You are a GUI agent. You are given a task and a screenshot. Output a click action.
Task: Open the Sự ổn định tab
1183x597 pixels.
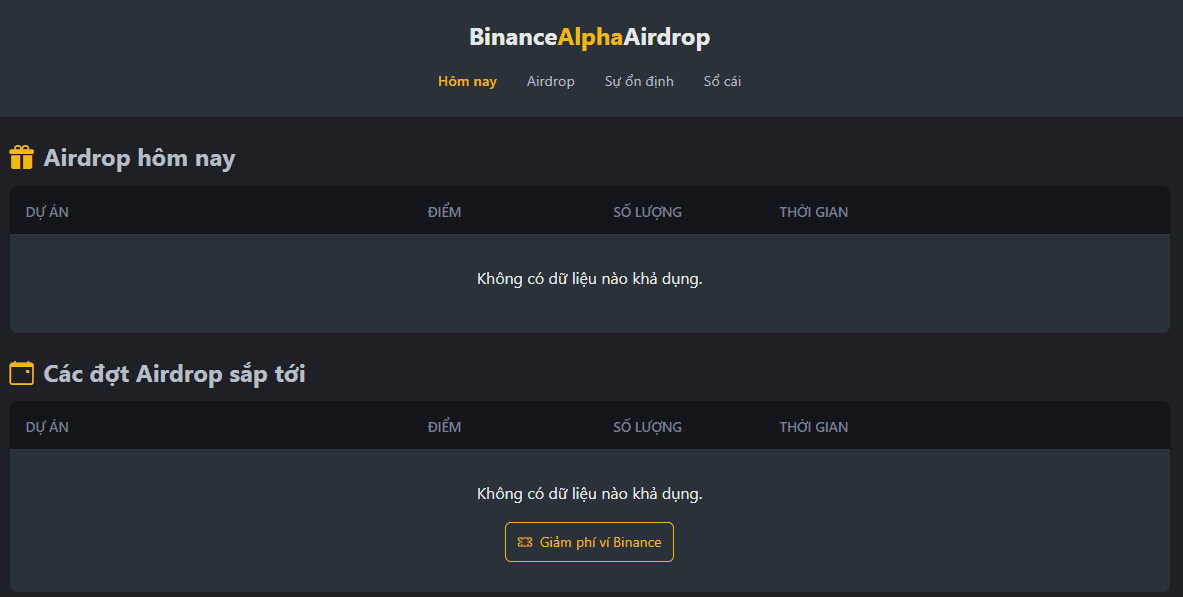tap(639, 82)
